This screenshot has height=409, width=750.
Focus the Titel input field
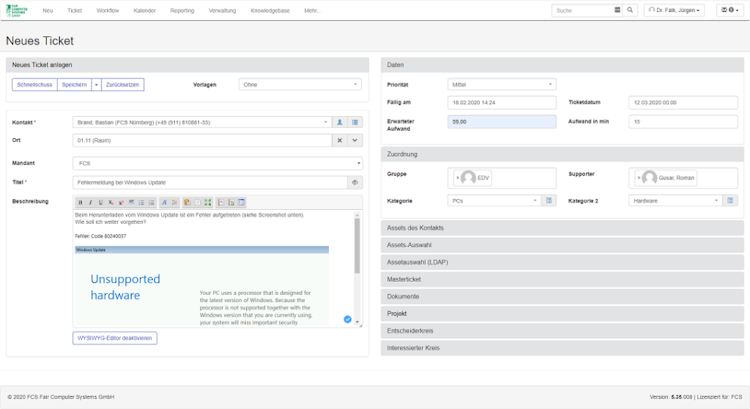coord(210,182)
